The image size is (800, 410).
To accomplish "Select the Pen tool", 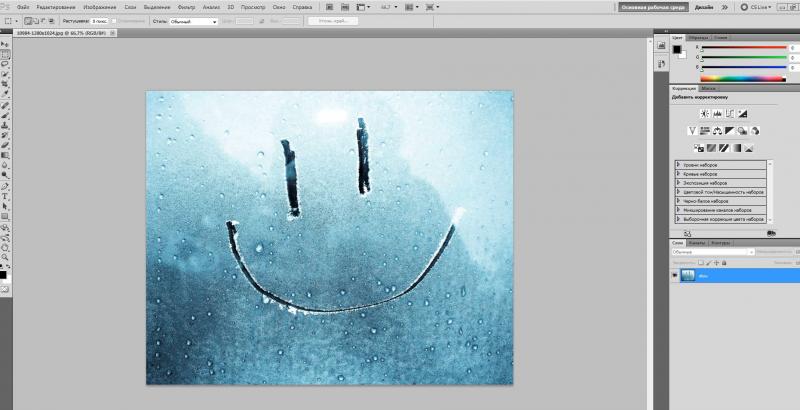I will coord(5,186).
